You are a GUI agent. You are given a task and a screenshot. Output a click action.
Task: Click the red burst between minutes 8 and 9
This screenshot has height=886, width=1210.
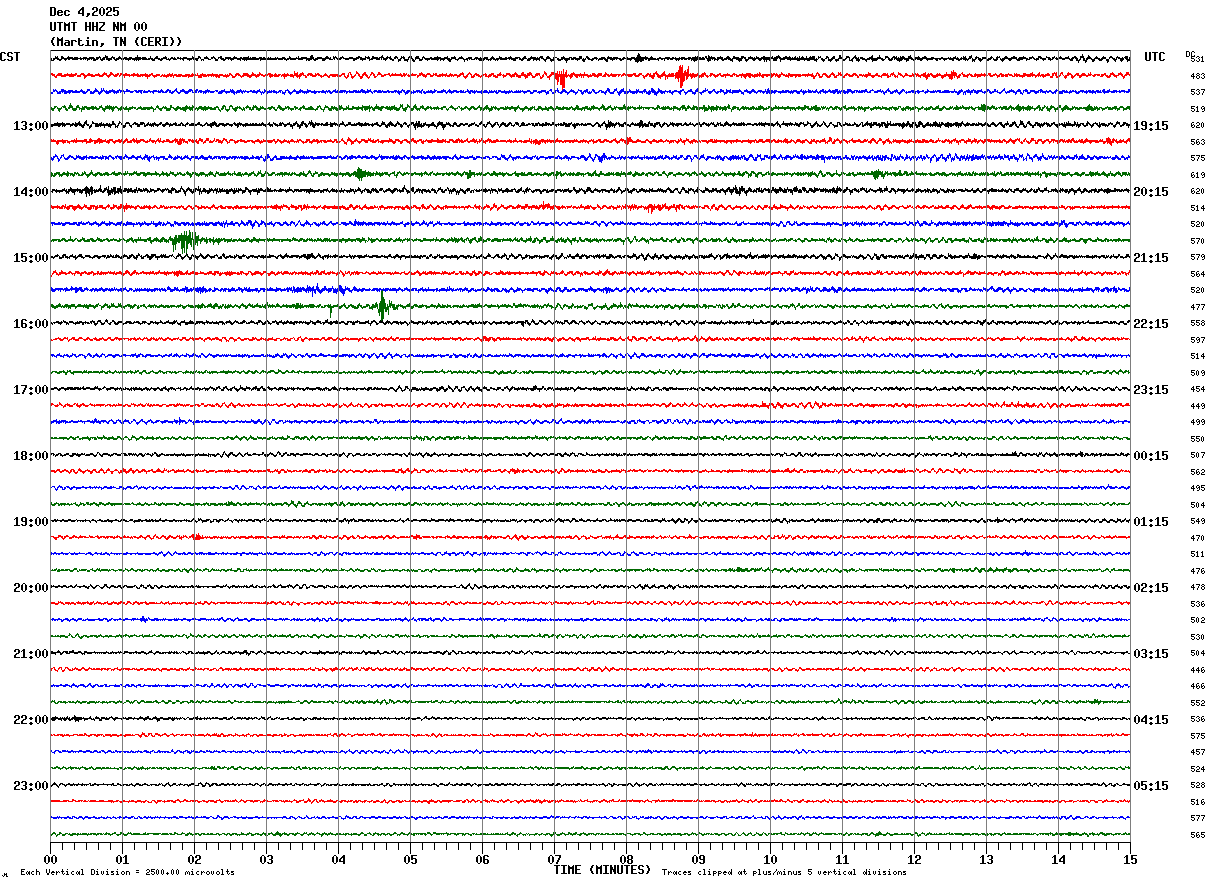682,75
